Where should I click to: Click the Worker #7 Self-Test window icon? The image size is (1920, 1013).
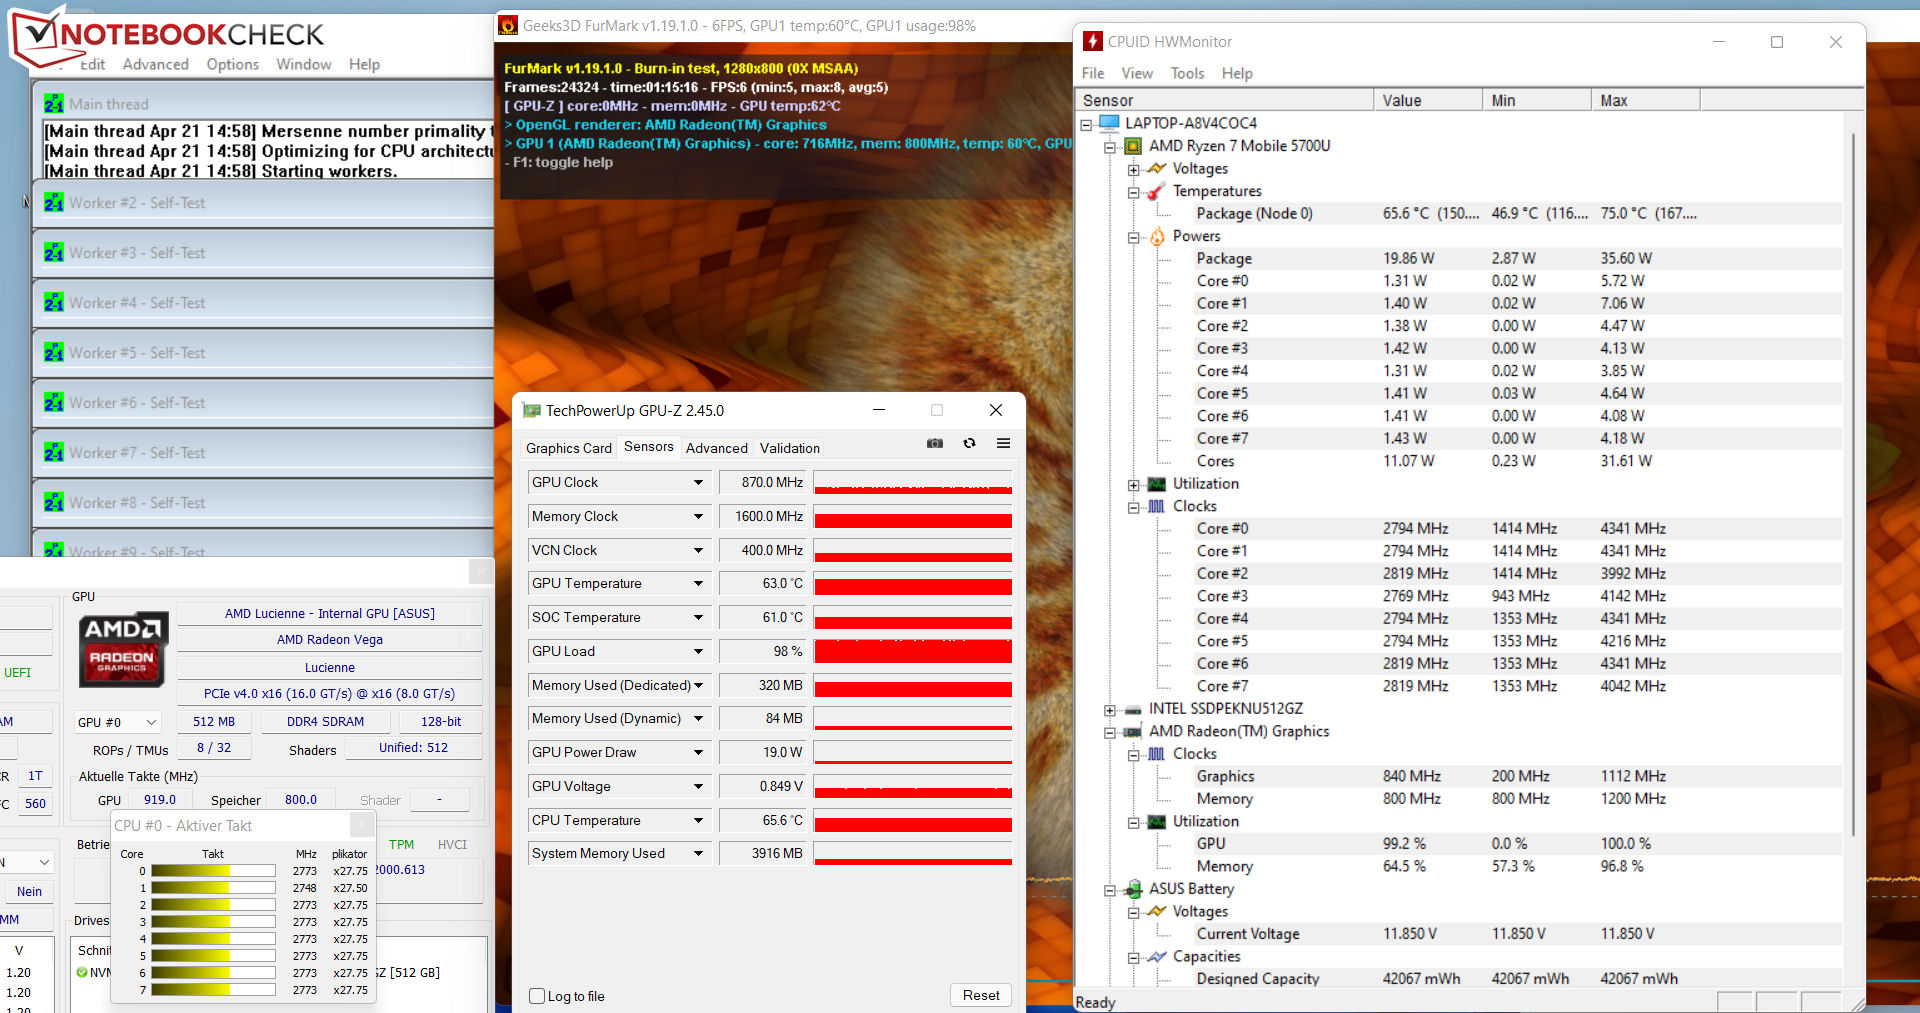click(x=54, y=453)
